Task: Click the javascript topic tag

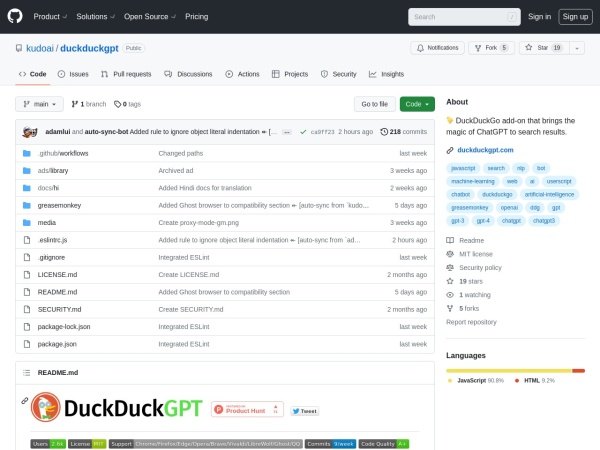Action: tap(463, 168)
